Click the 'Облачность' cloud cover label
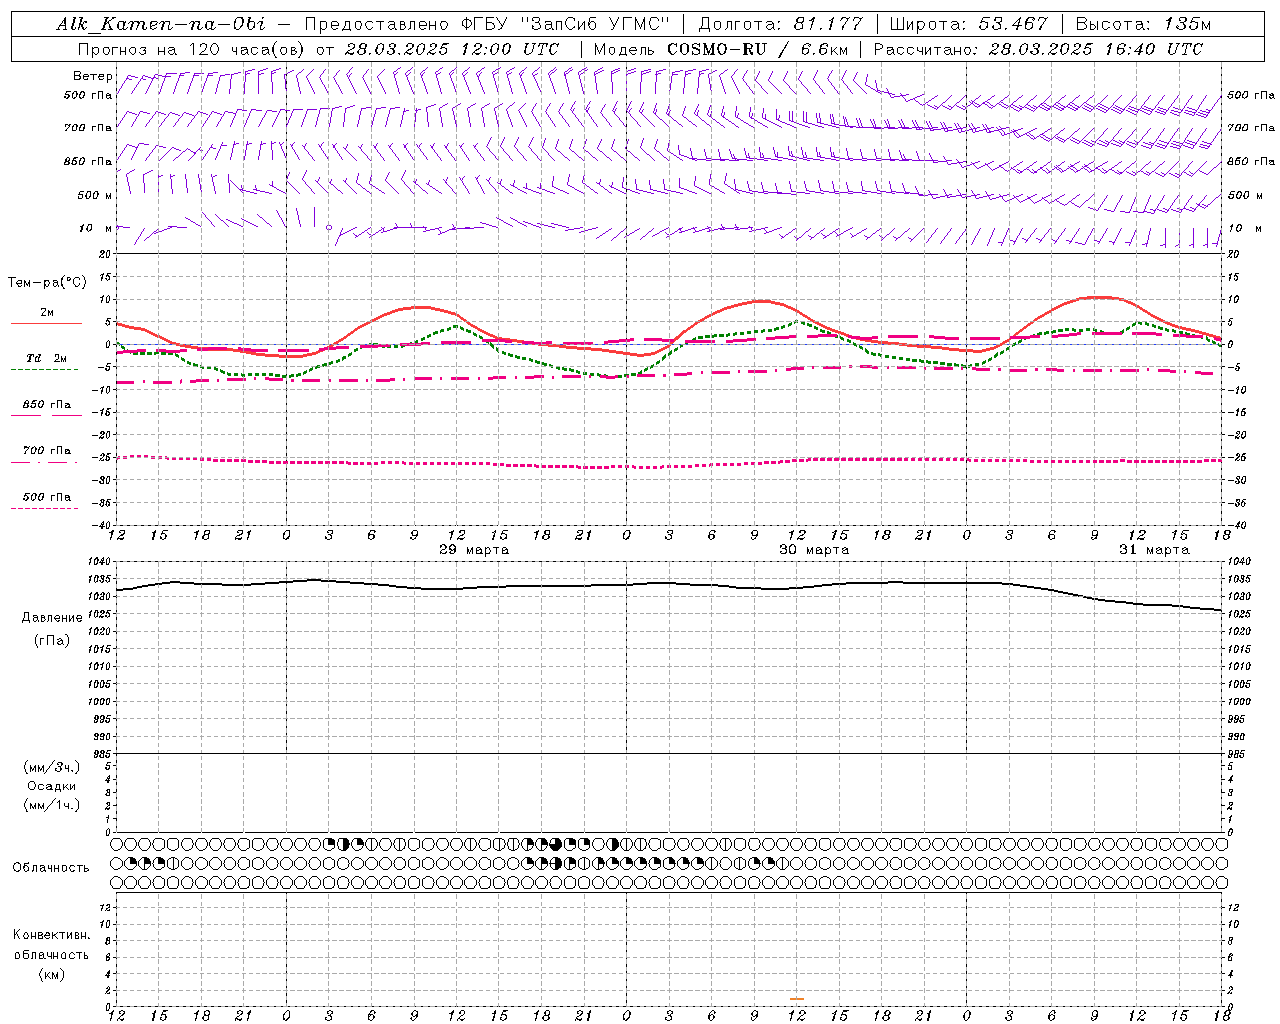The height and width of the screenshot is (1024, 1280). click(x=51, y=868)
